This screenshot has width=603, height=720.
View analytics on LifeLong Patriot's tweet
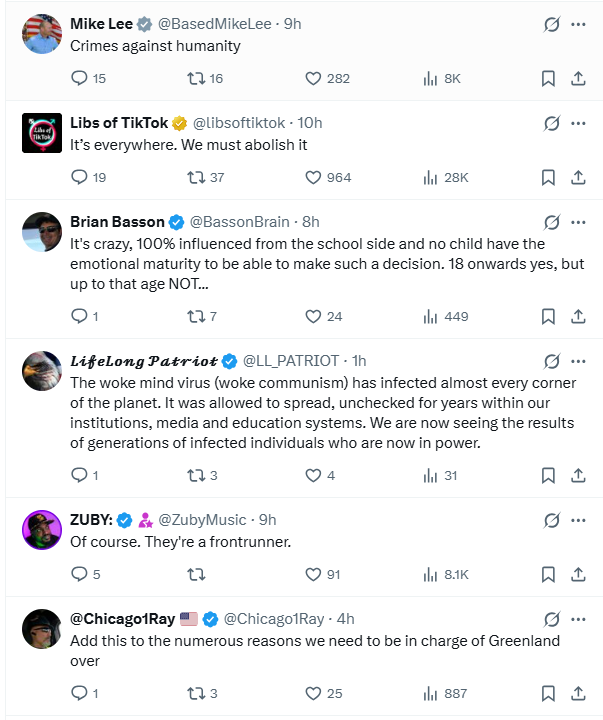[431, 475]
